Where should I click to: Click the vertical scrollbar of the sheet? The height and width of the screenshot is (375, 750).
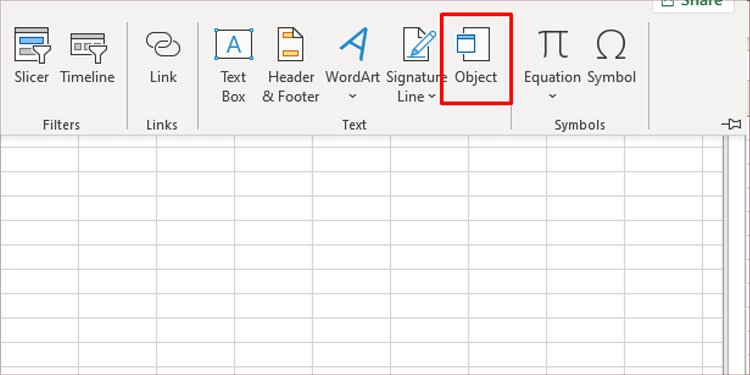click(736, 254)
